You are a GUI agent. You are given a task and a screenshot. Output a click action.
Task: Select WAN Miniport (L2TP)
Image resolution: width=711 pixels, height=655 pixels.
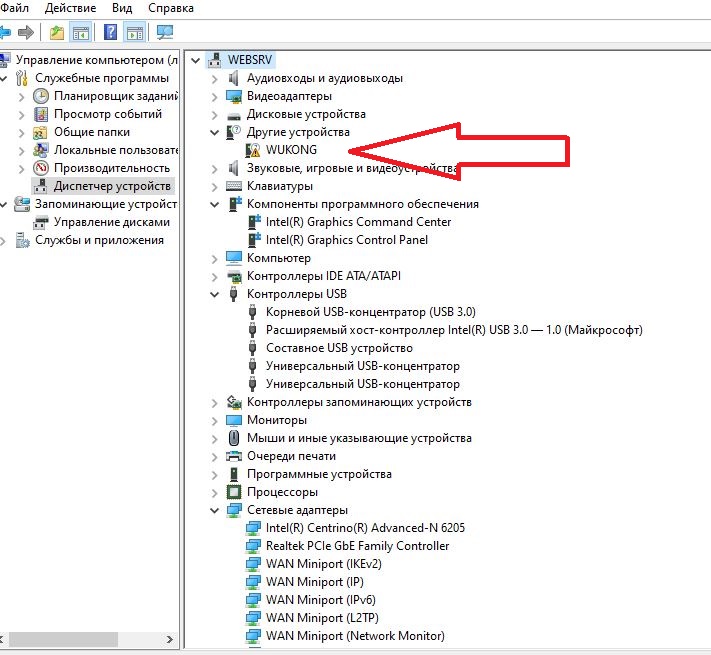(322, 618)
